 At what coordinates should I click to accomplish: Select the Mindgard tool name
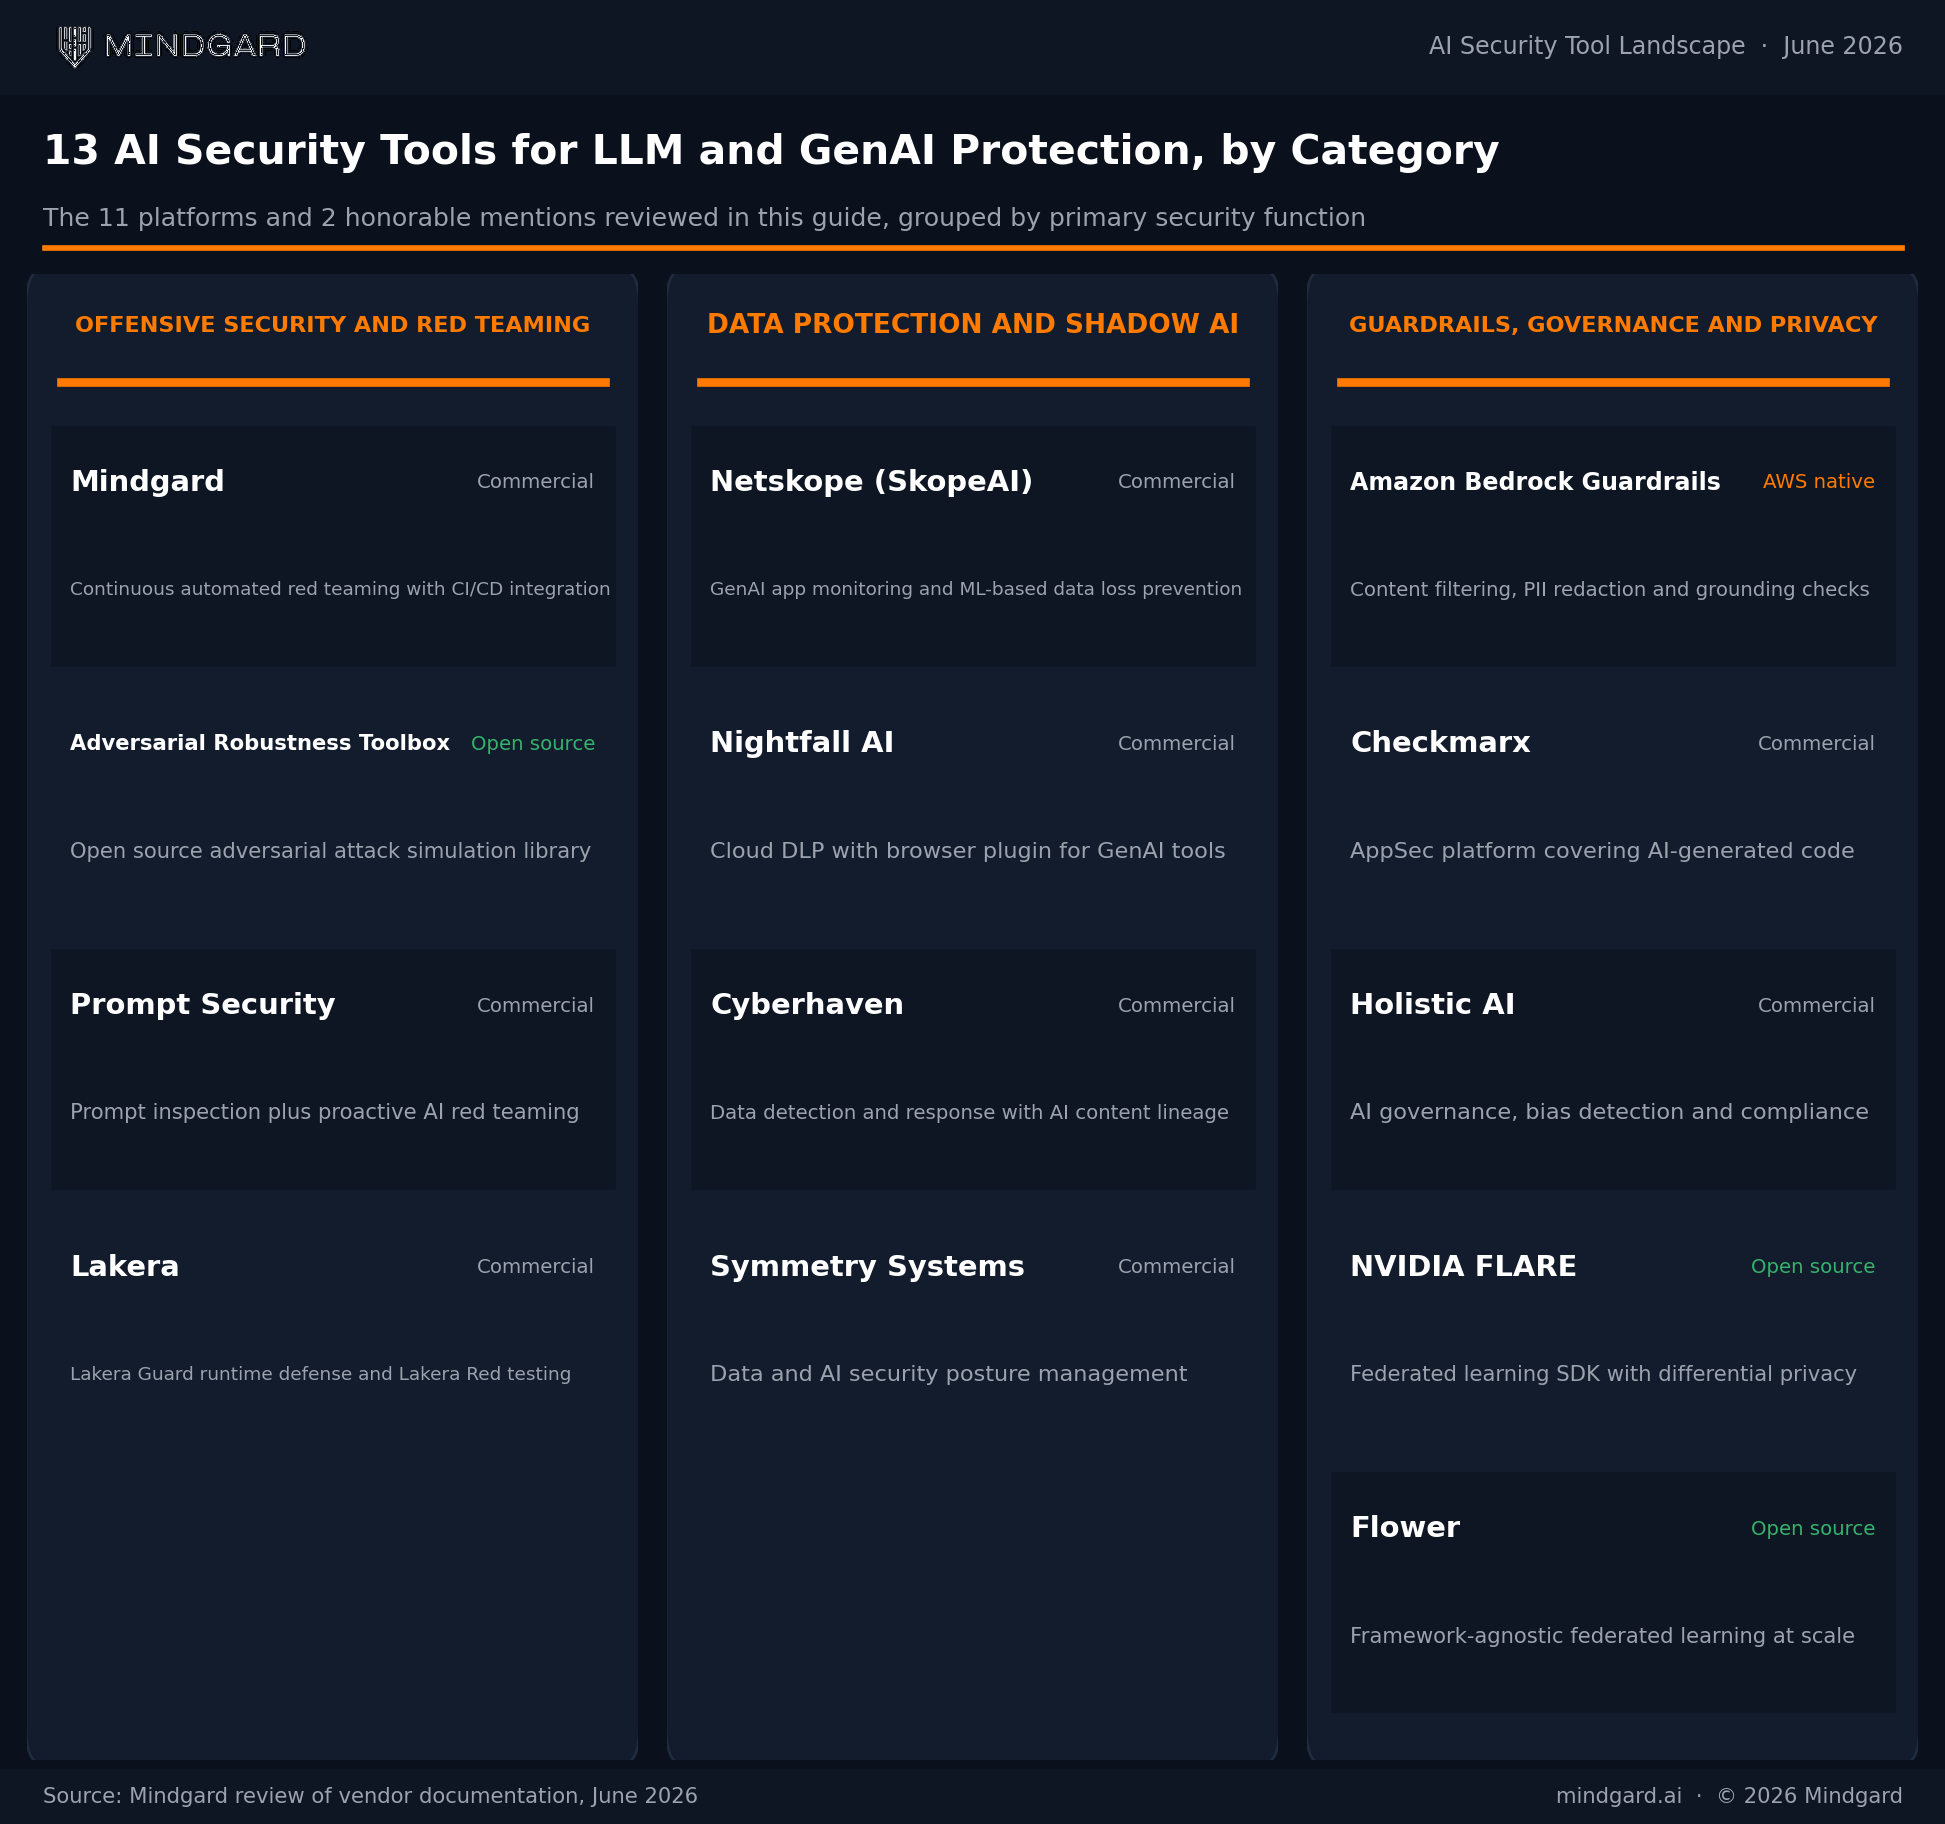(148, 481)
